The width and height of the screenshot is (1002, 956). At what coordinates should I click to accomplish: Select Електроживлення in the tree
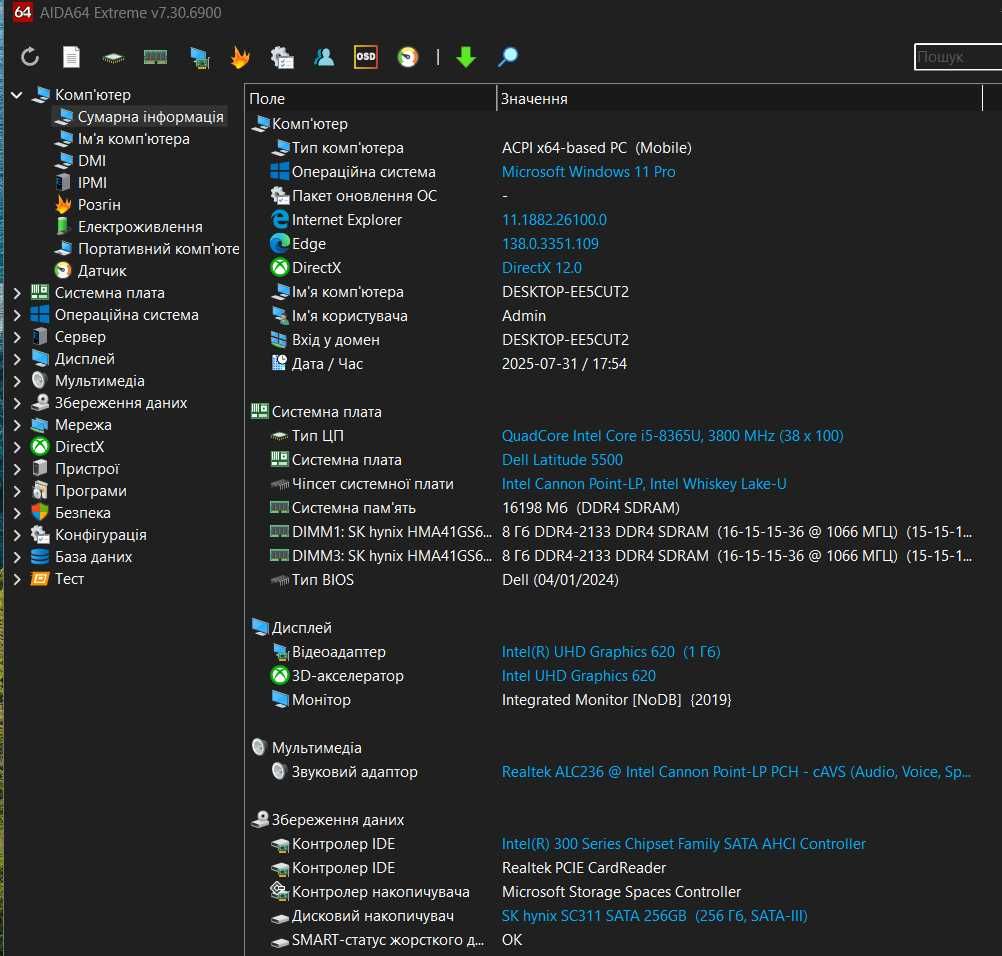click(x=140, y=227)
